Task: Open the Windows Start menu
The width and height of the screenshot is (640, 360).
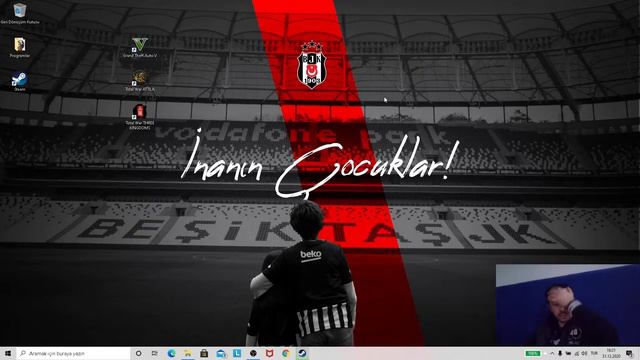Action: pyautogui.click(x=8, y=353)
